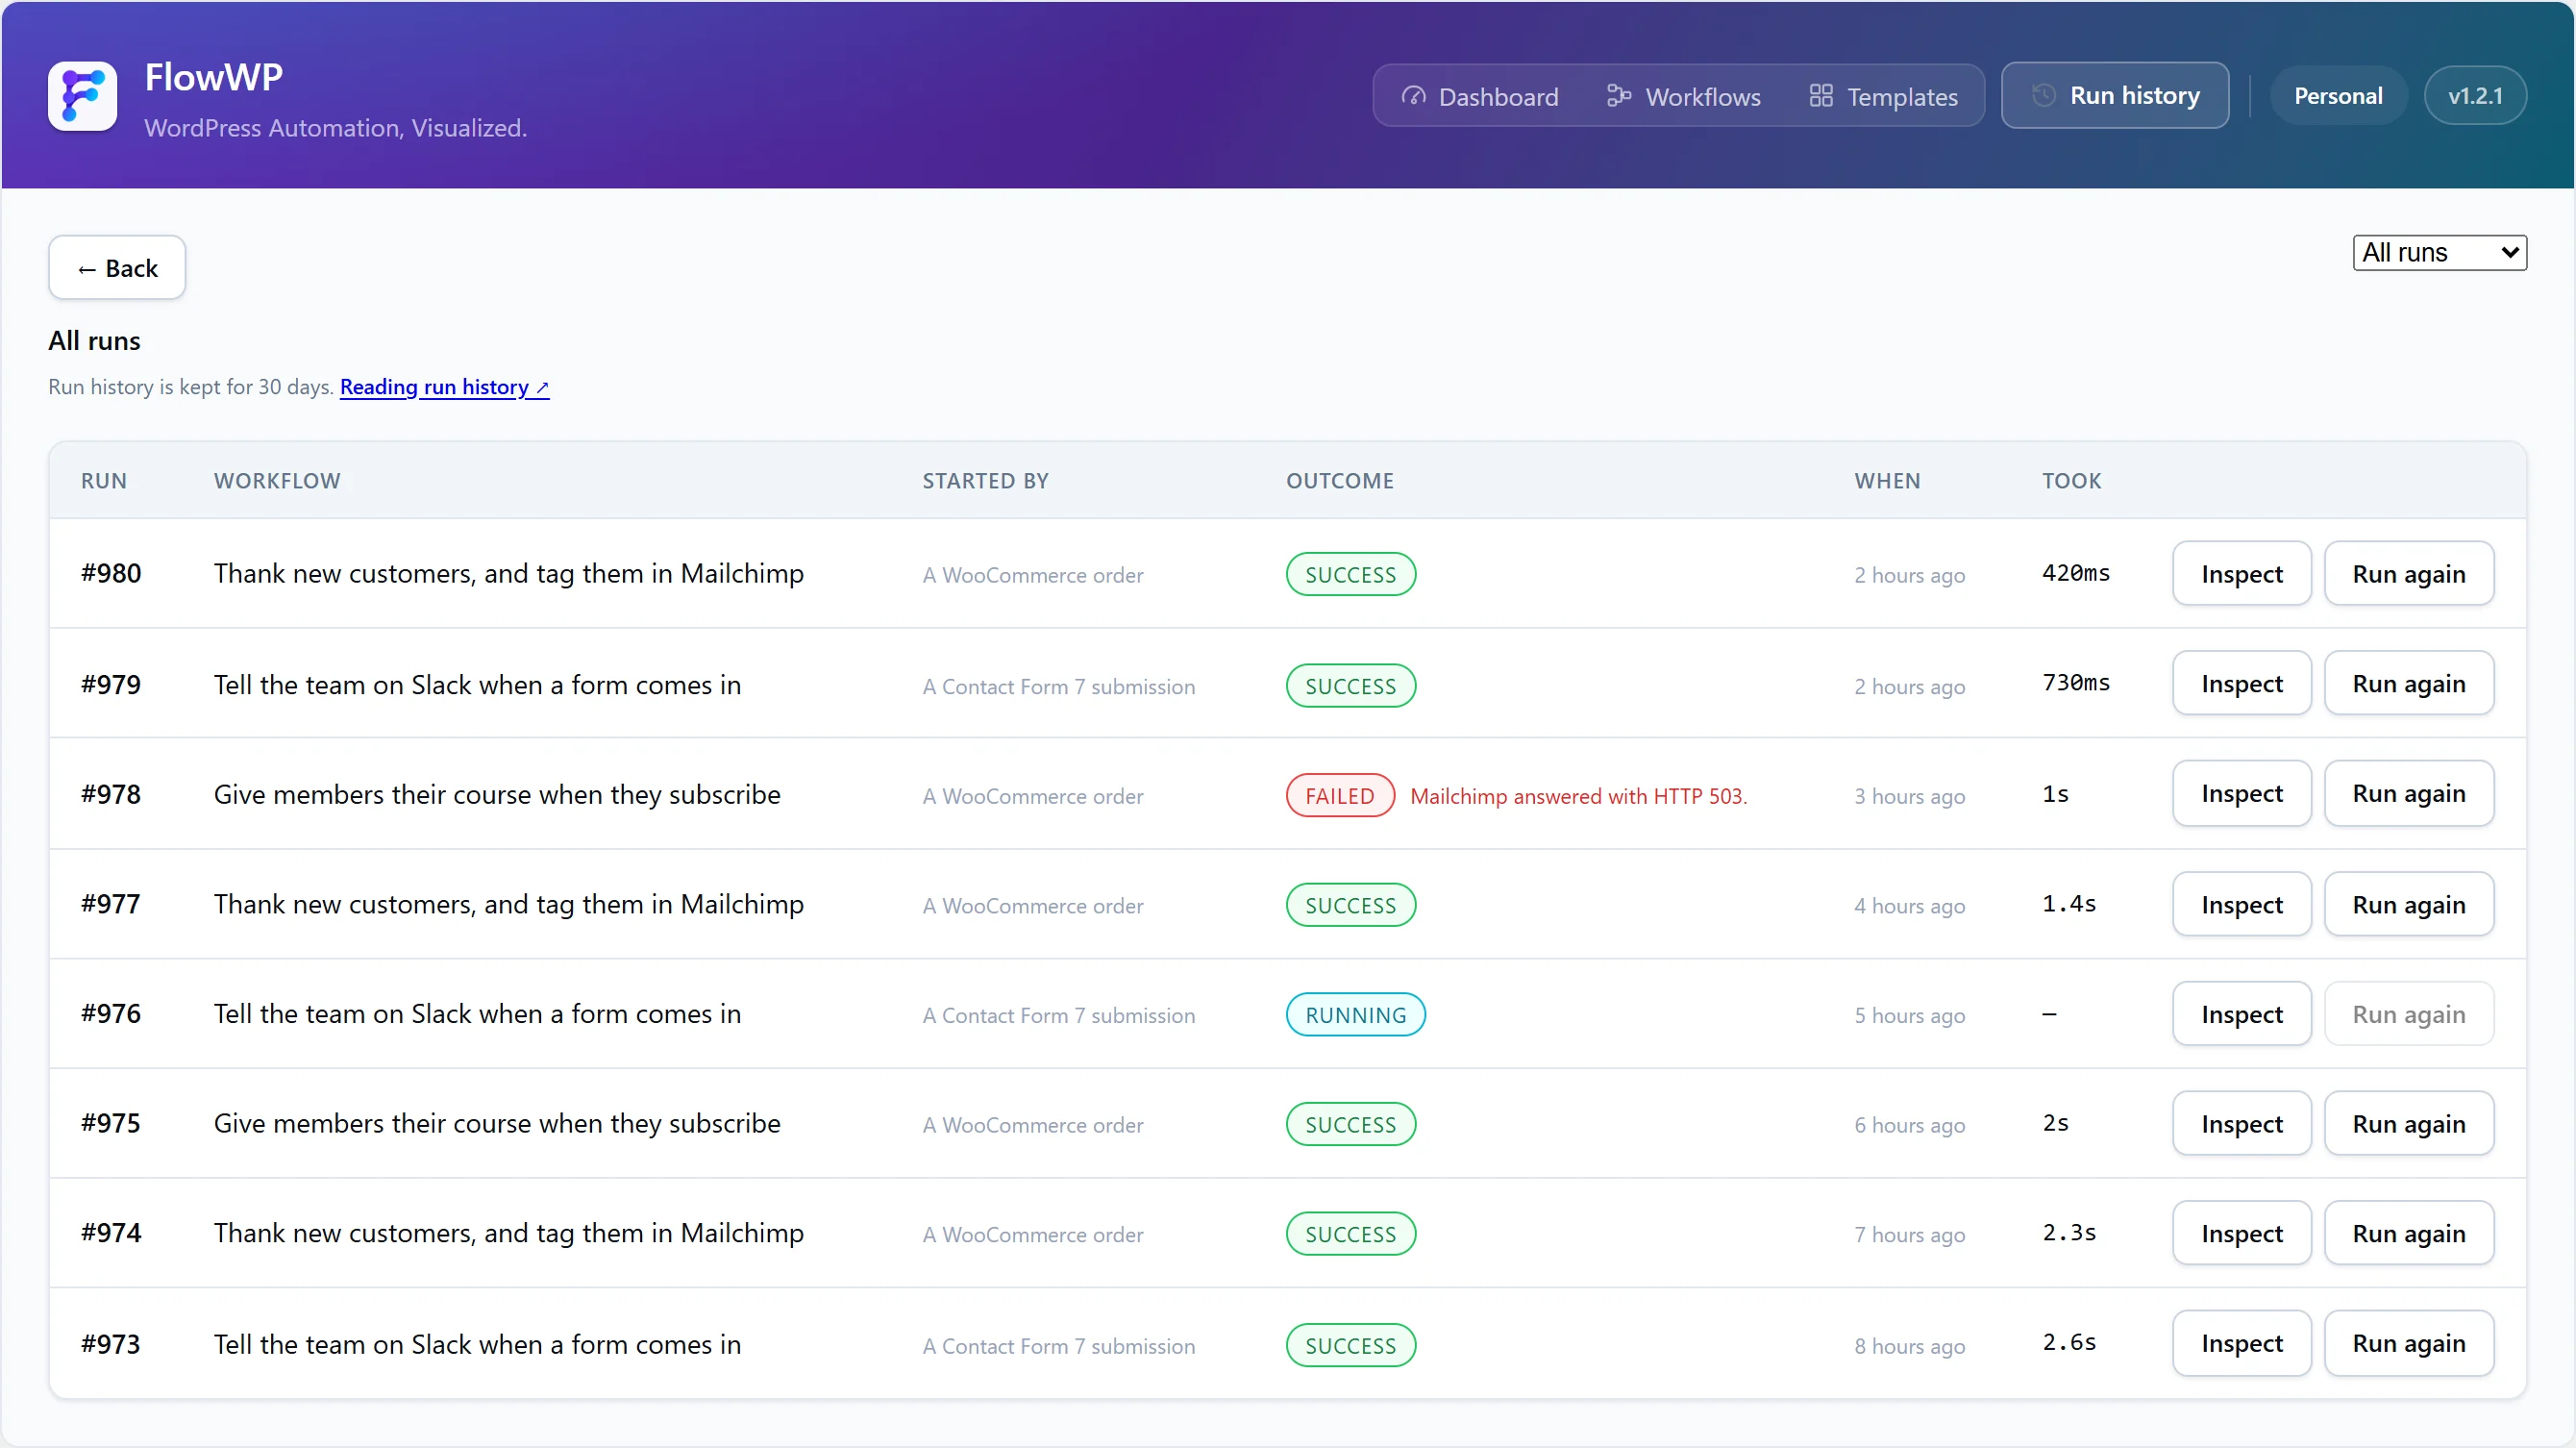The image size is (2576, 1448).
Task: Inspect run #975
Action: [x=2241, y=1123]
